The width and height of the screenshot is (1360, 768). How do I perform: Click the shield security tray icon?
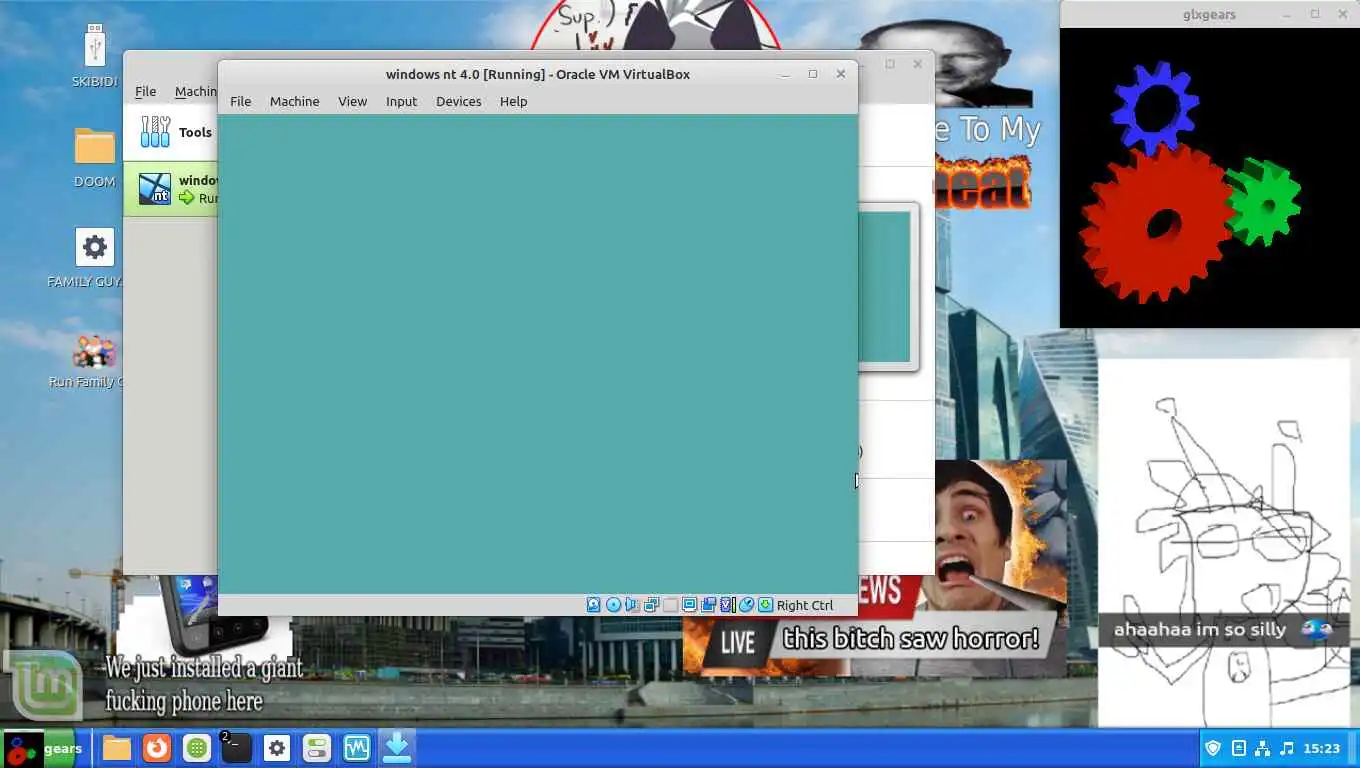pyautogui.click(x=1214, y=748)
